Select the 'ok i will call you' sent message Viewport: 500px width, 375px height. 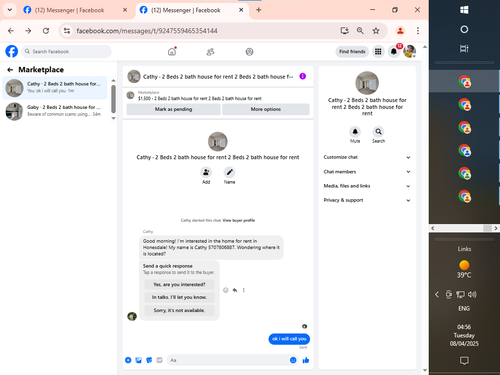point(289,339)
